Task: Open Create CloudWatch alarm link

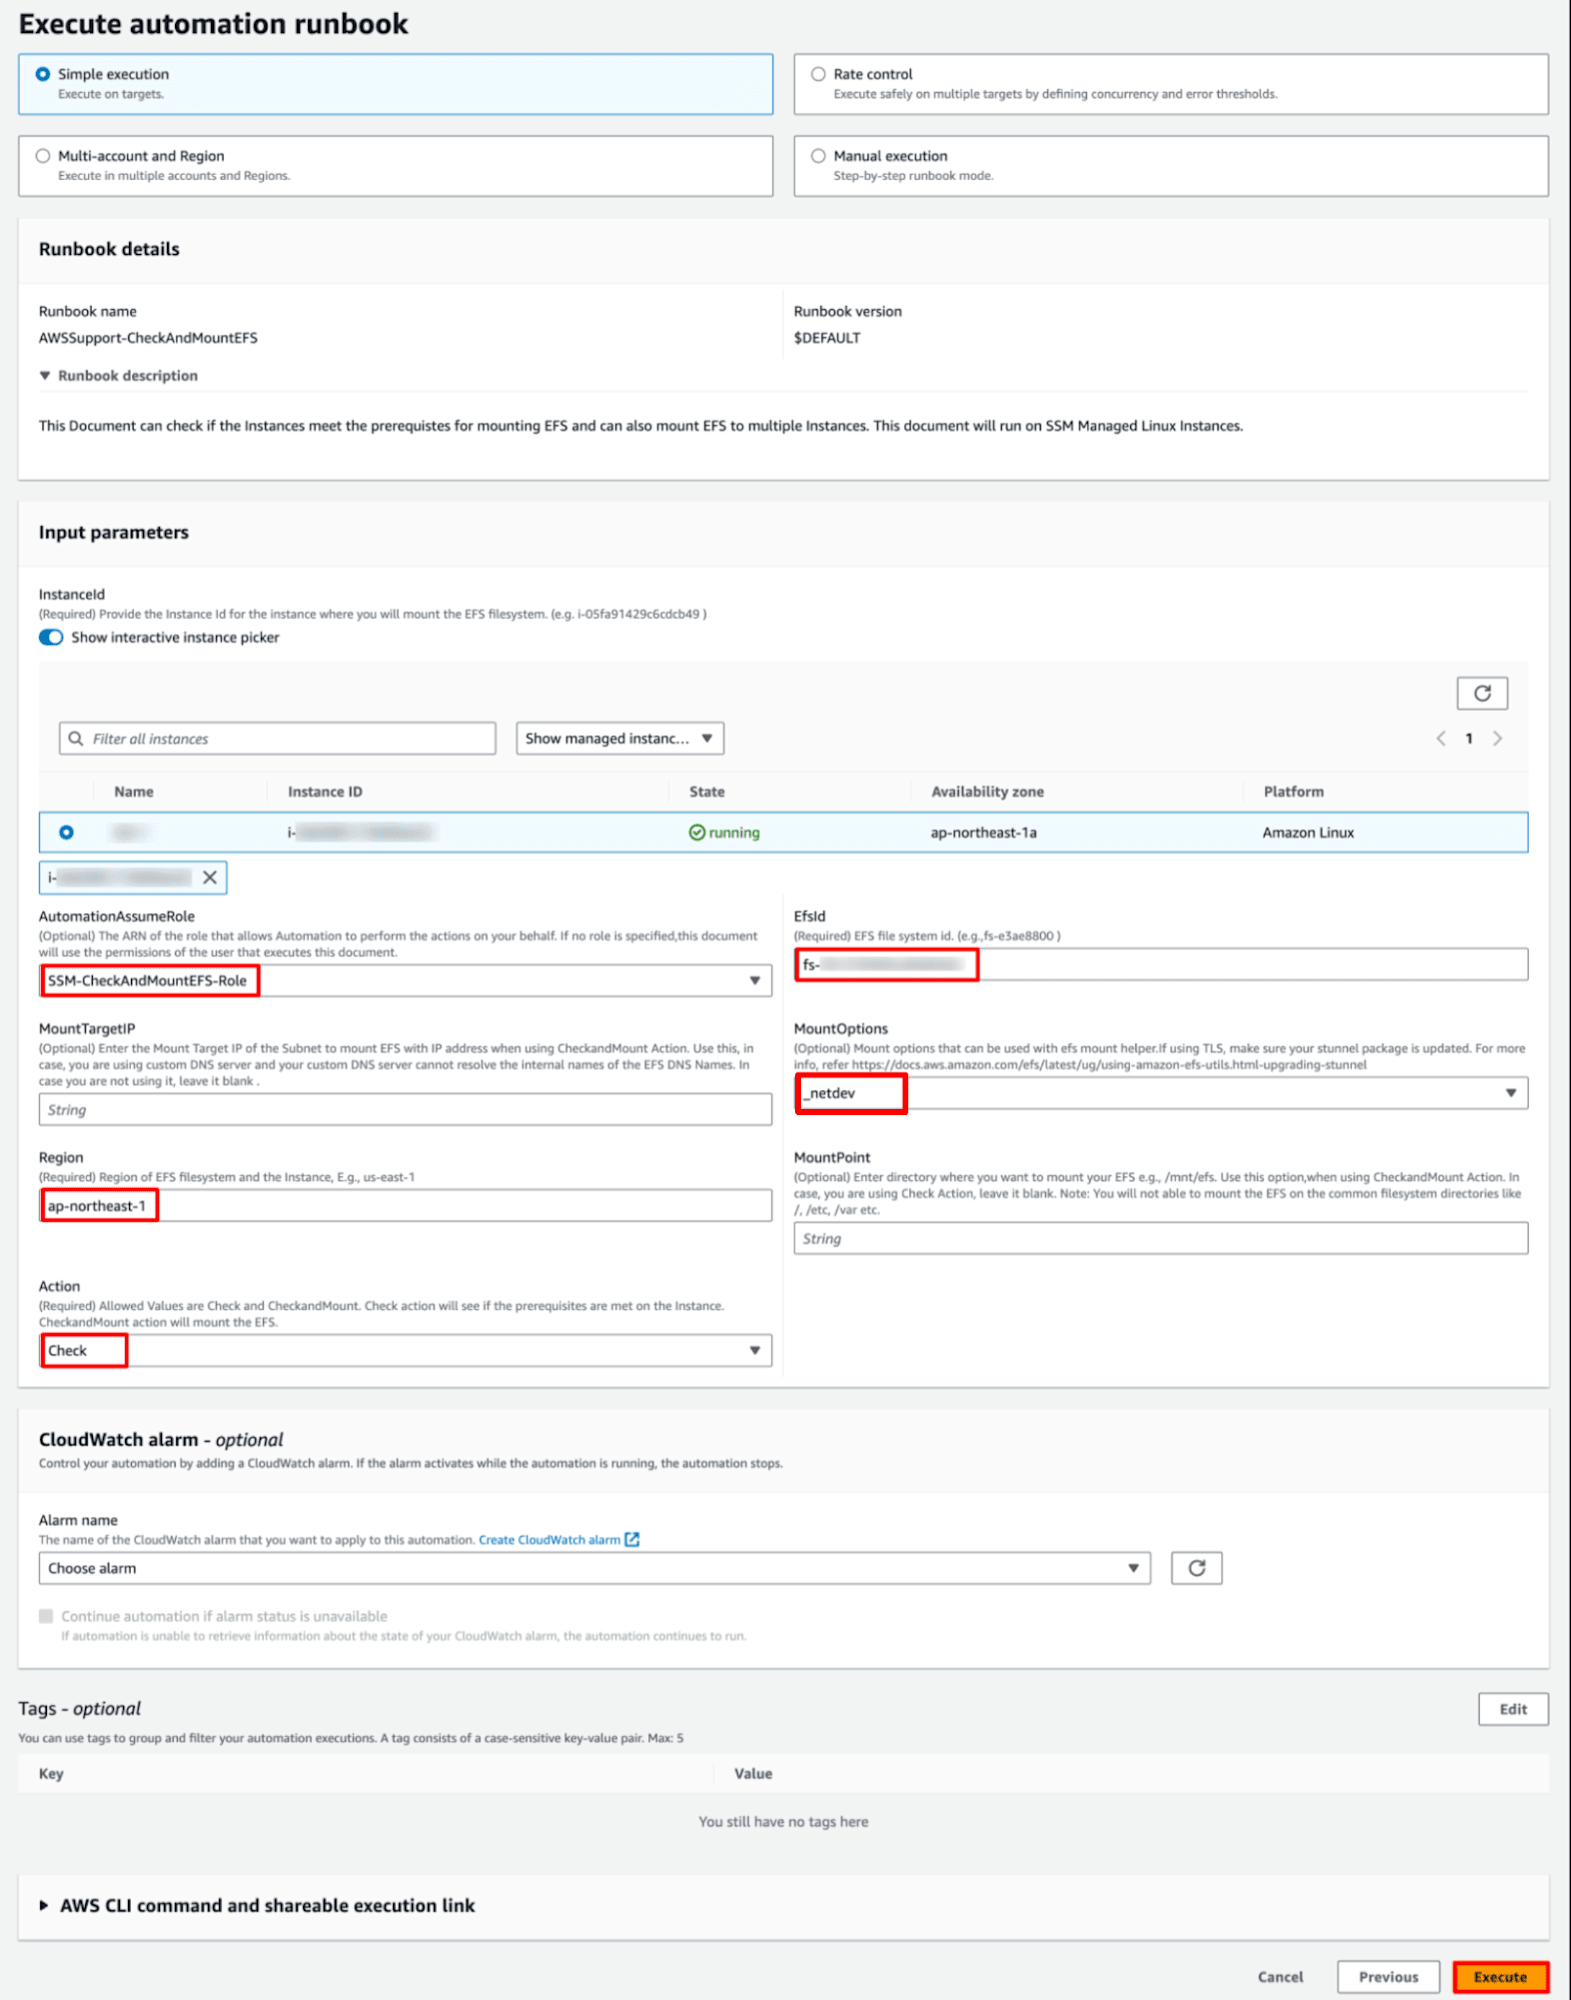Action: click(x=558, y=1540)
